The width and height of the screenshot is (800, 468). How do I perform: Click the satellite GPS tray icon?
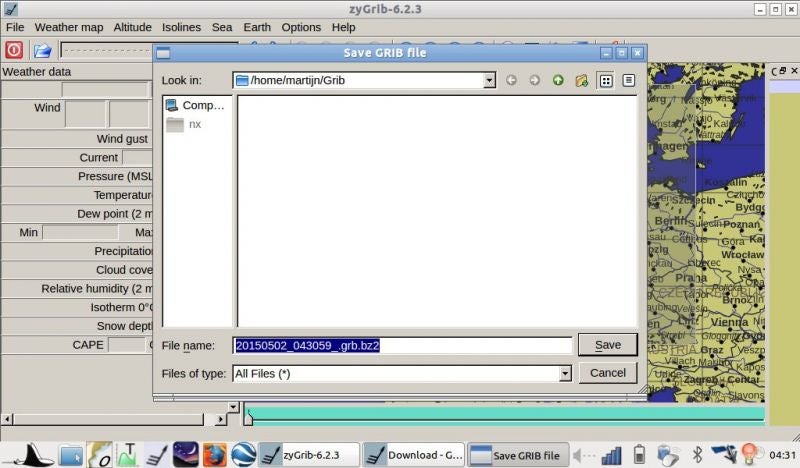coord(724,454)
